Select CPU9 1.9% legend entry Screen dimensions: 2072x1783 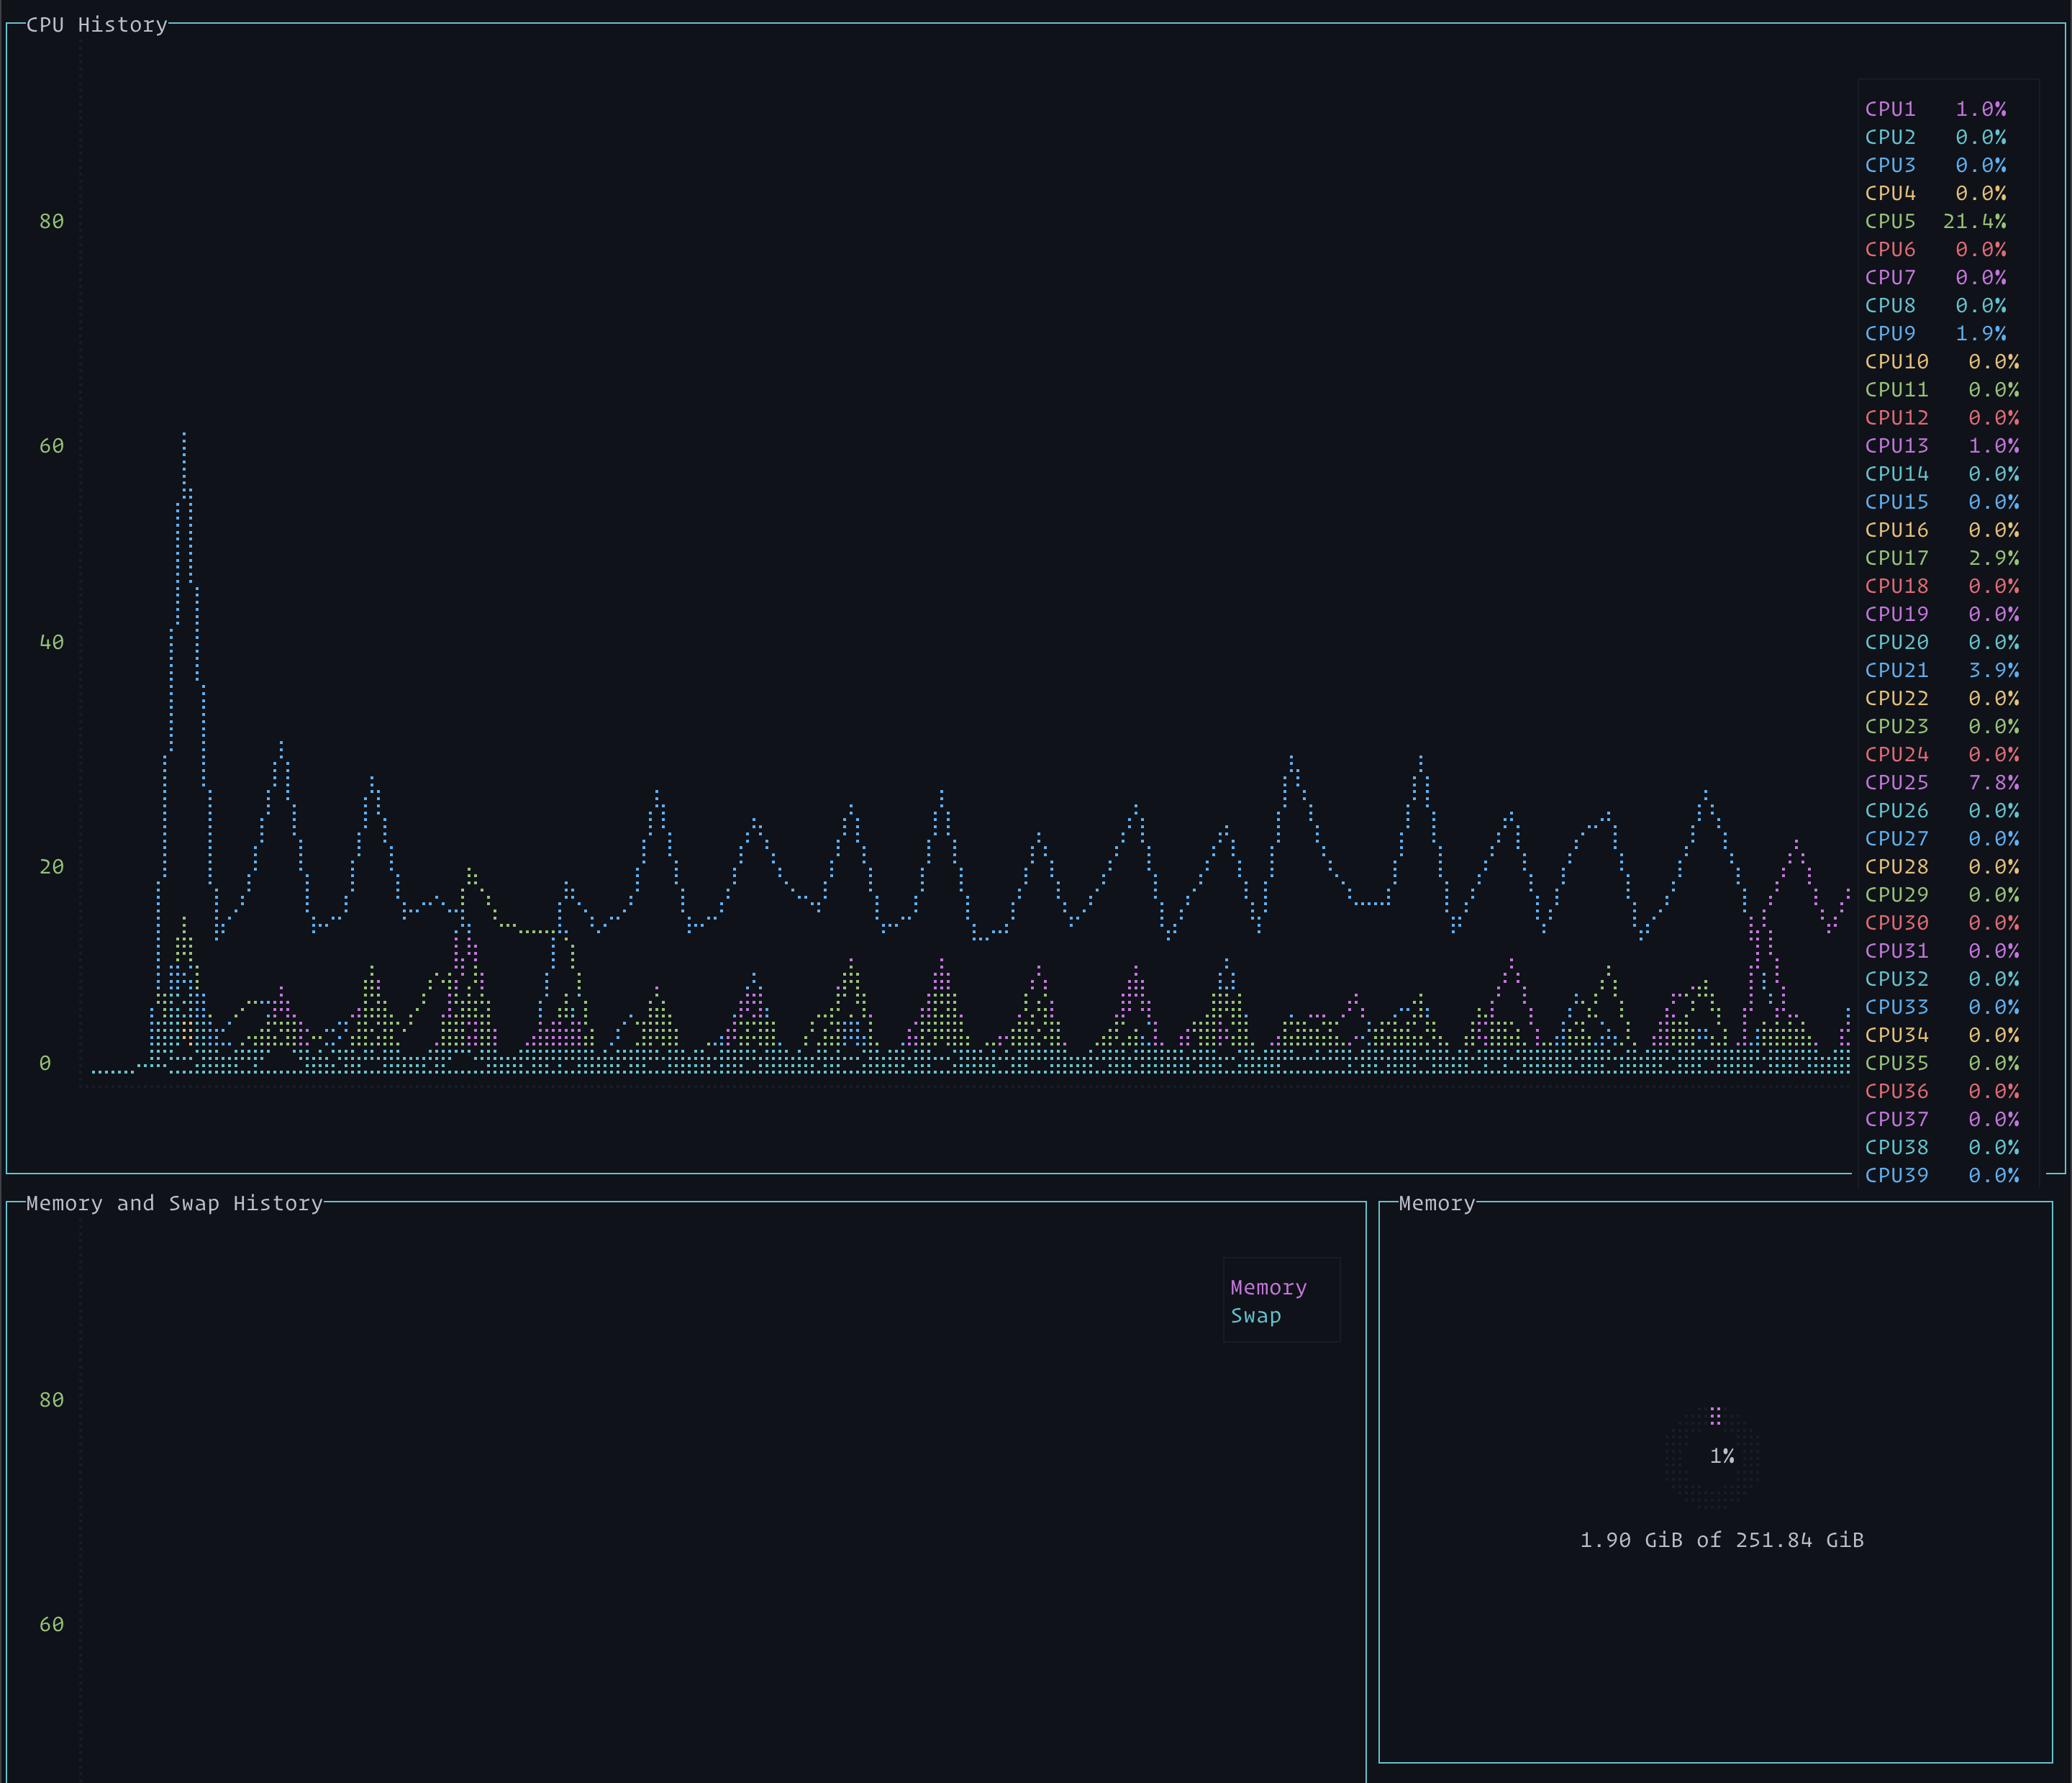click(x=1935, y=333)
